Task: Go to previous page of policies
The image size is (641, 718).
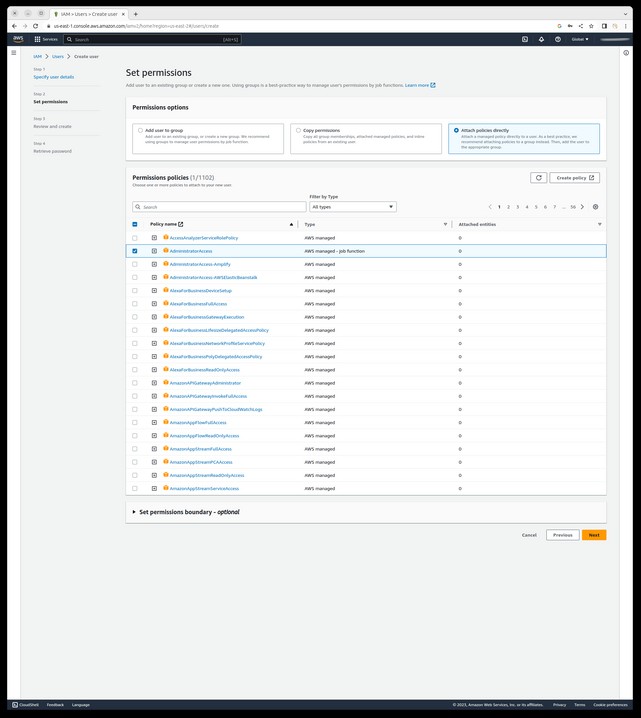Action: point(490,207)
